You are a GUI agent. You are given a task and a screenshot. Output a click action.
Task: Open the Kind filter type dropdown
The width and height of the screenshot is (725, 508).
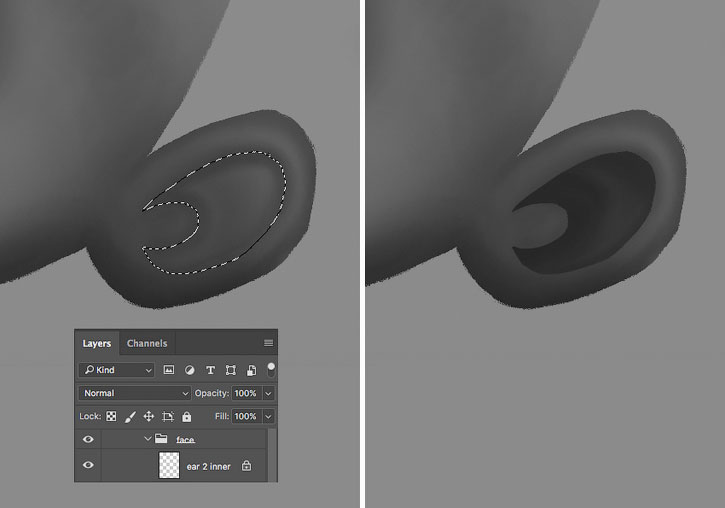117,370
